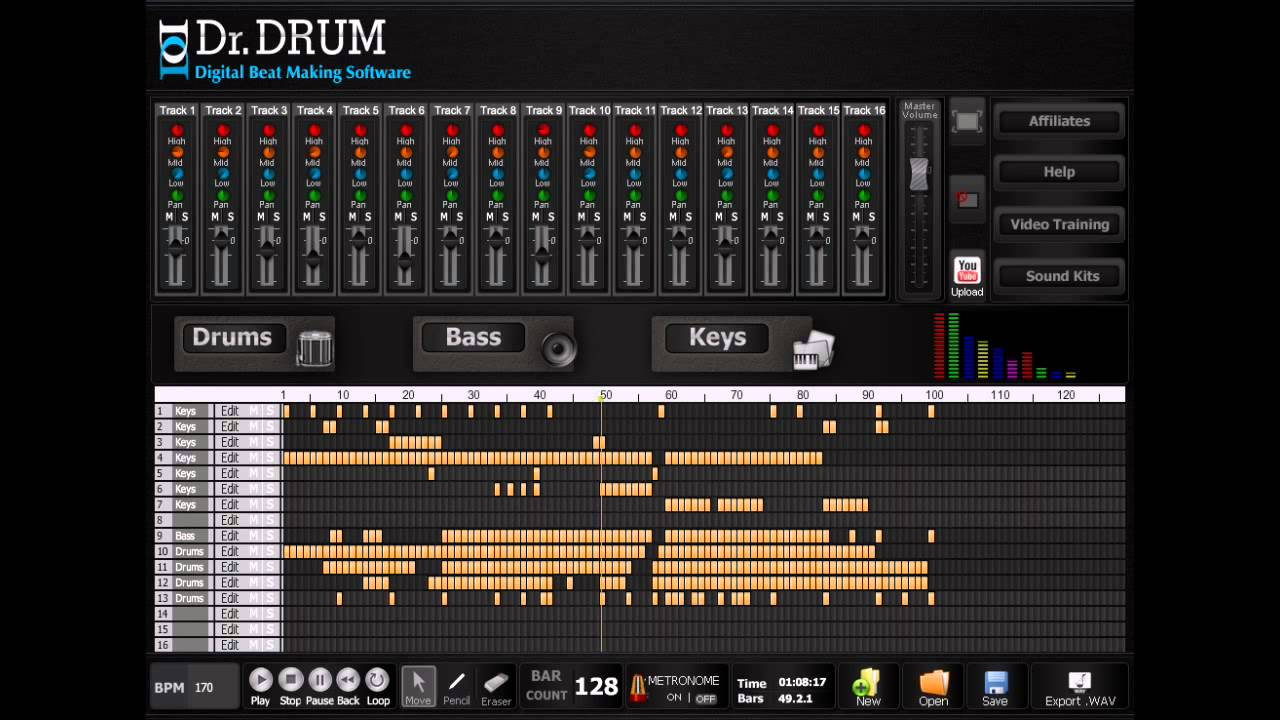This screenshot has width=1280, height=720.
Task: Click the Track 12 blue Low knob
Action: pyautogui.click(x=681, y=173)
